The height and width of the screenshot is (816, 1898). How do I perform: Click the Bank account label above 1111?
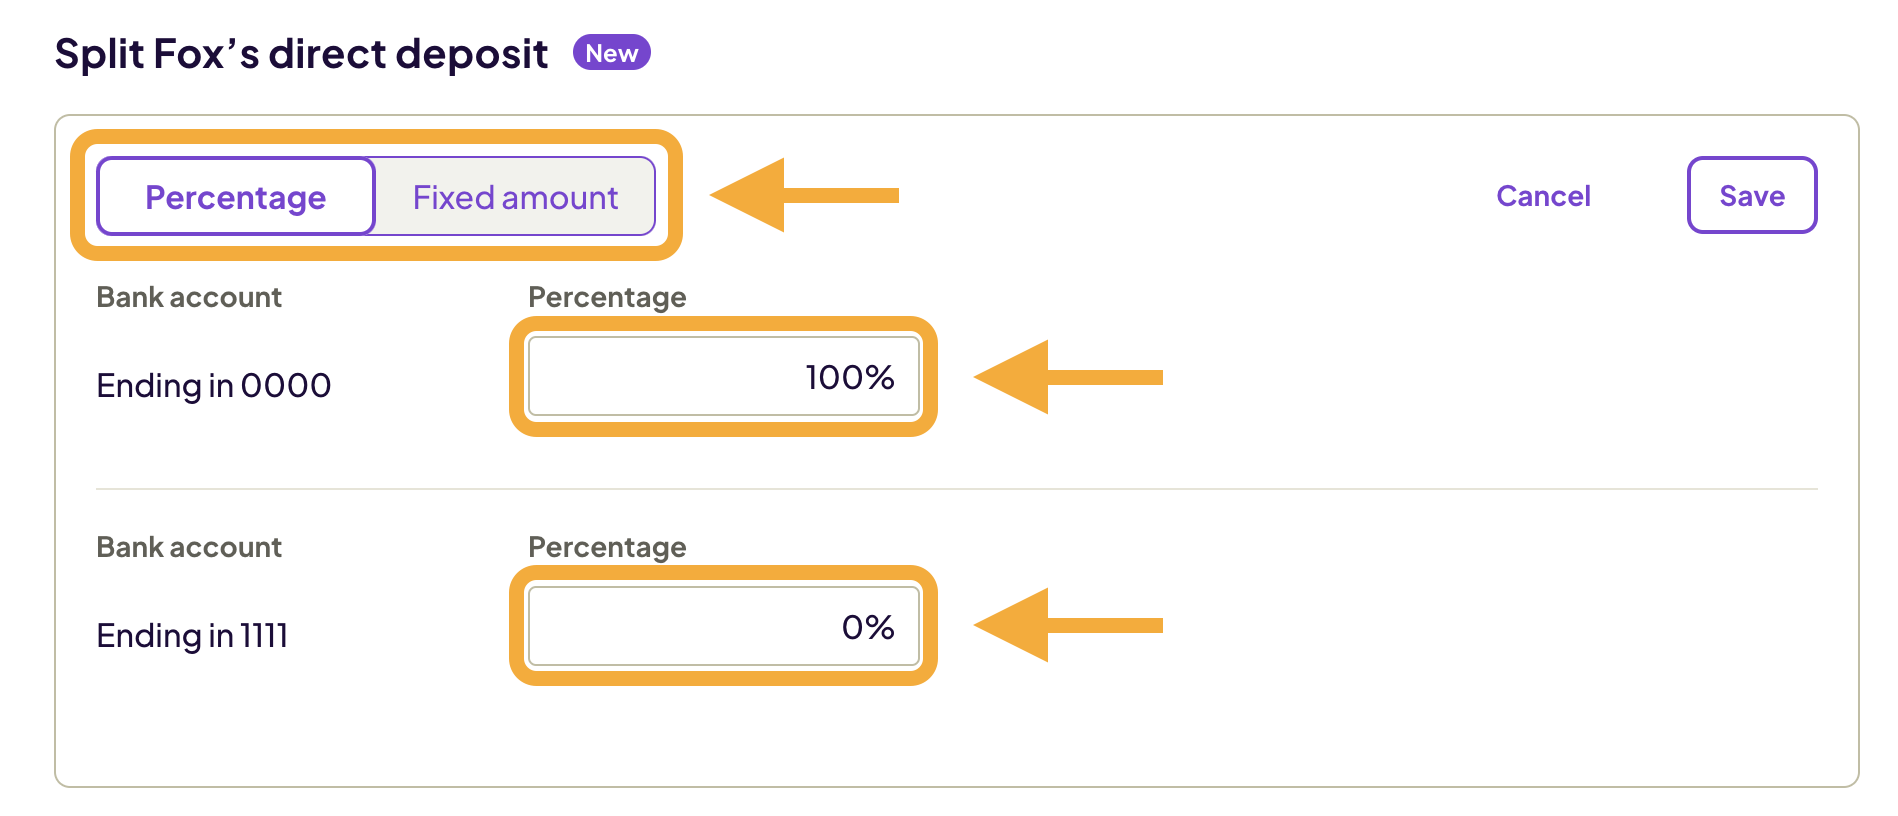point(188,547)
